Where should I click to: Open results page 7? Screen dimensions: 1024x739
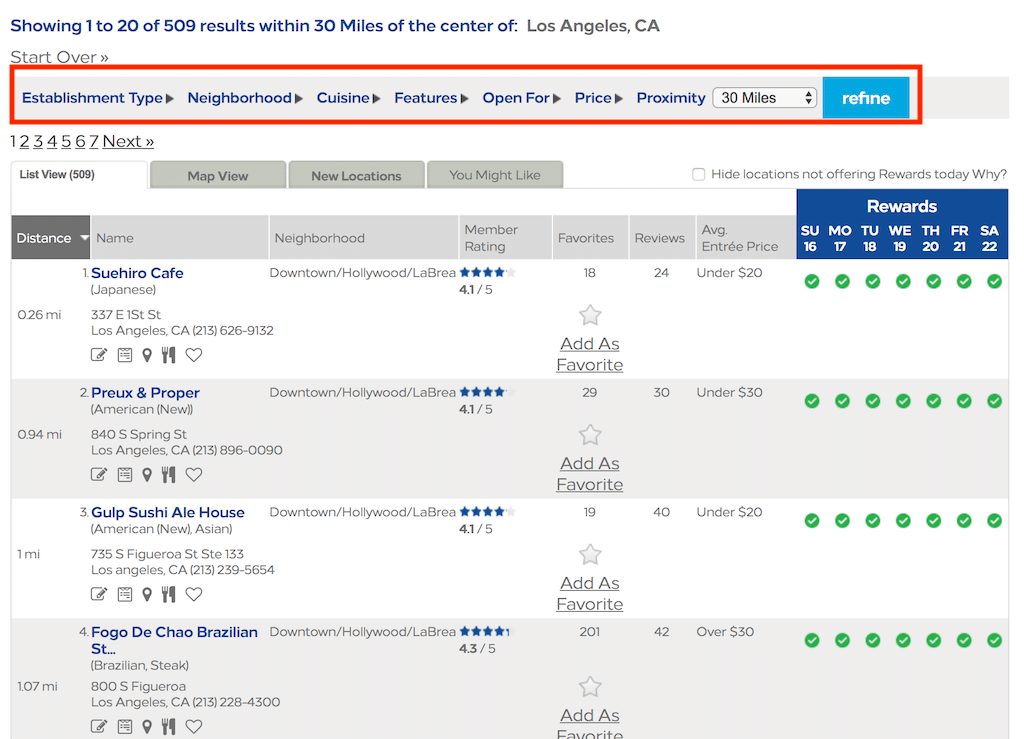point(94,141)
